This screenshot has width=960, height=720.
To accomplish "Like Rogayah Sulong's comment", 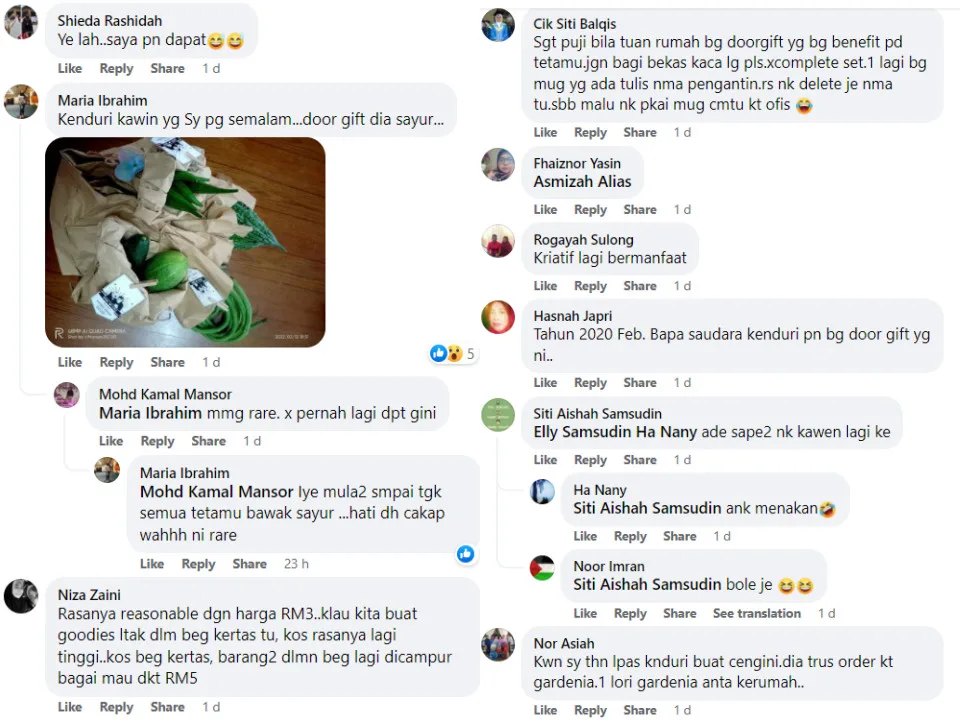I will click(545, 286).
